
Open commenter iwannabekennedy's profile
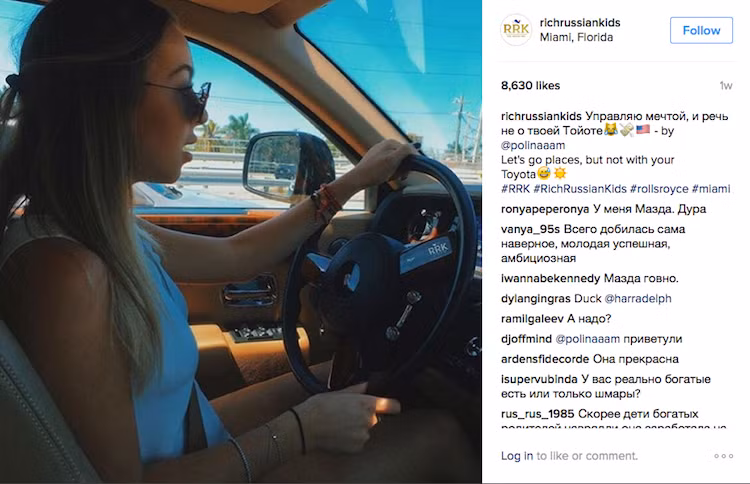coord(551,278)
